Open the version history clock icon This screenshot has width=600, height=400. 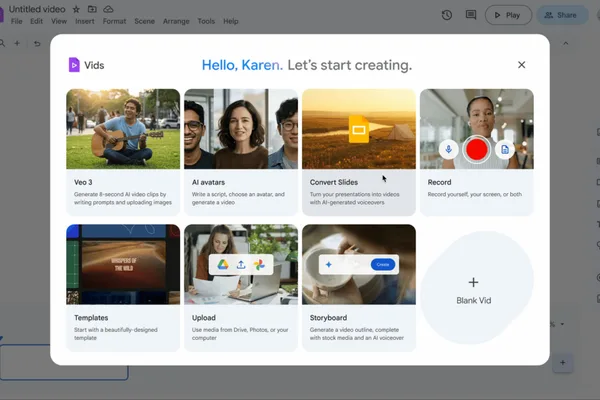point(447,15)
